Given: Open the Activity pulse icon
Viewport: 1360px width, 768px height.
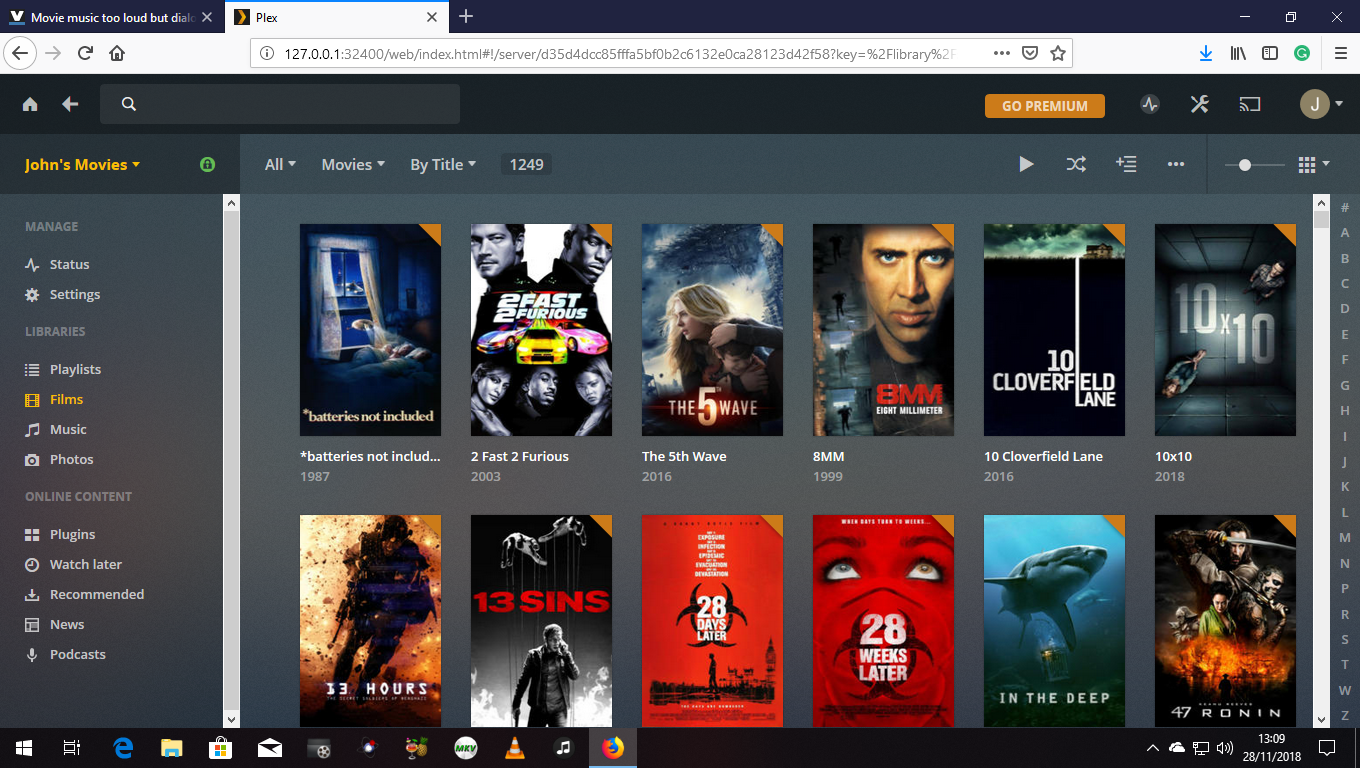Looking at the screenshot, I should click(1150, 104).
